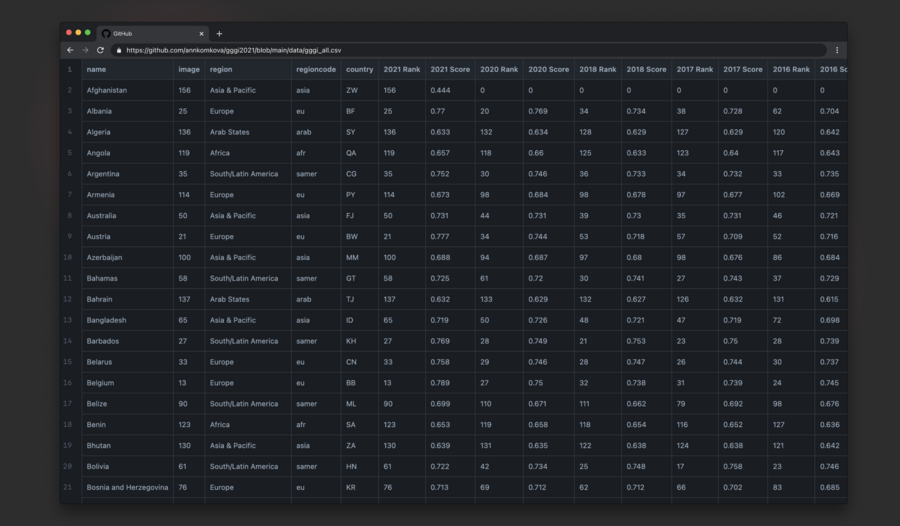
Task: Click the 'regioncode' column header
Action: point(314,69)
